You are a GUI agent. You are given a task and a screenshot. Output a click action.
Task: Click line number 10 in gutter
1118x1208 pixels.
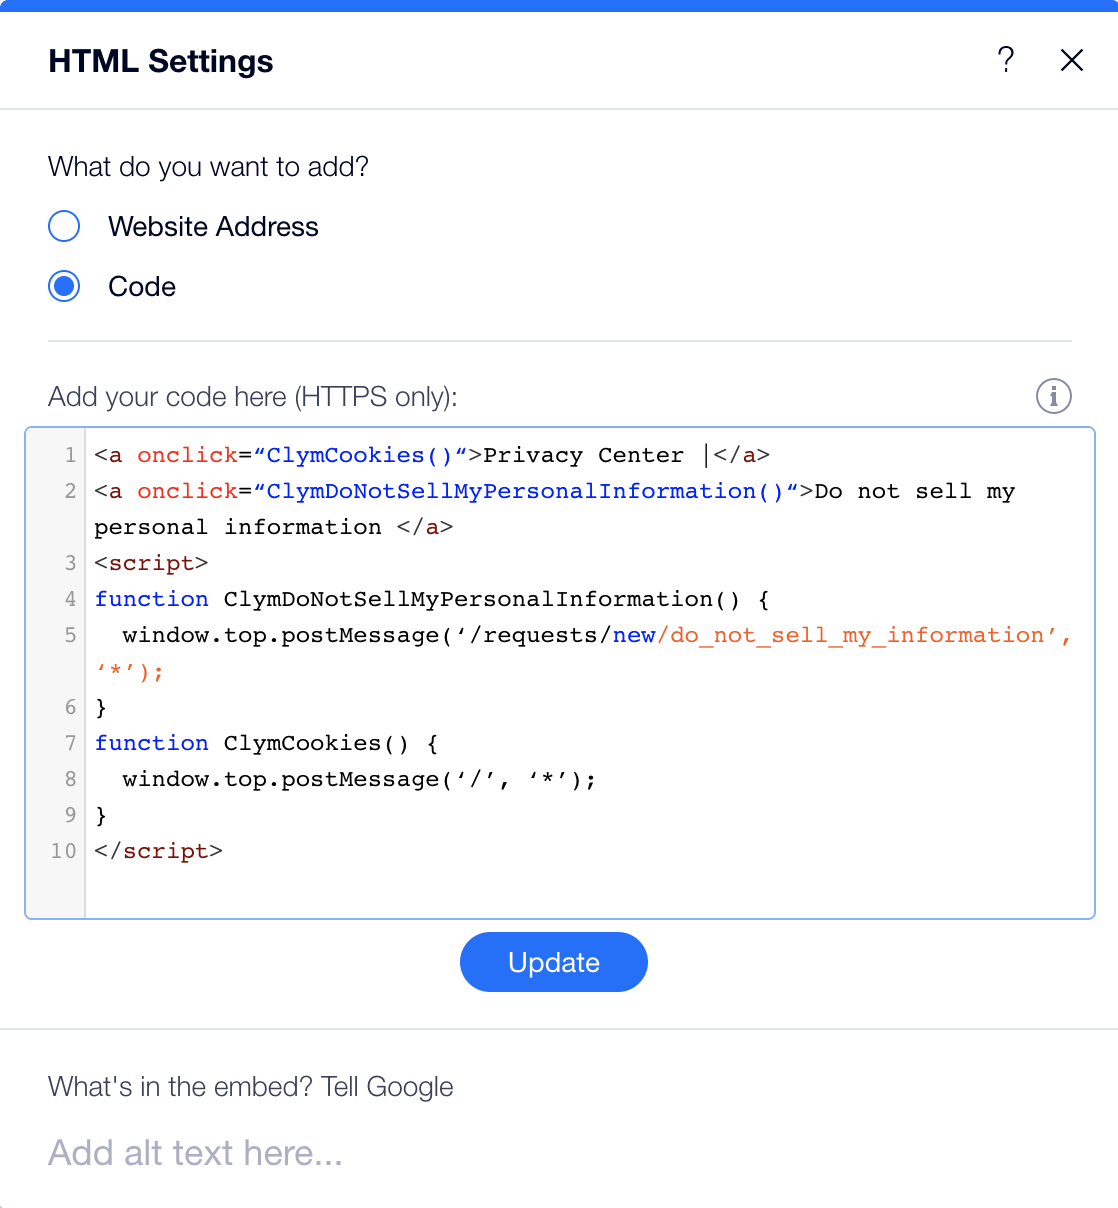point(63,851)
